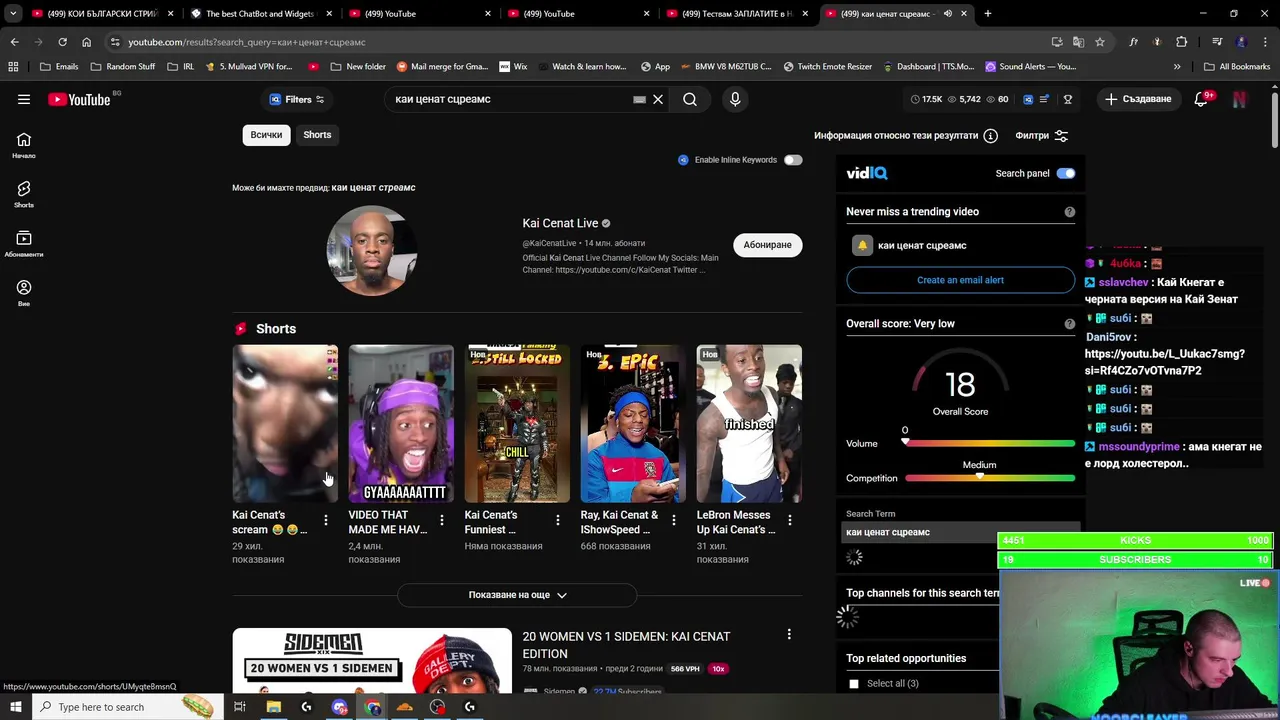This screenshot has height=720, width=1280.
Task: Go to Начало home in sidebar
Action: click(24, 144)
